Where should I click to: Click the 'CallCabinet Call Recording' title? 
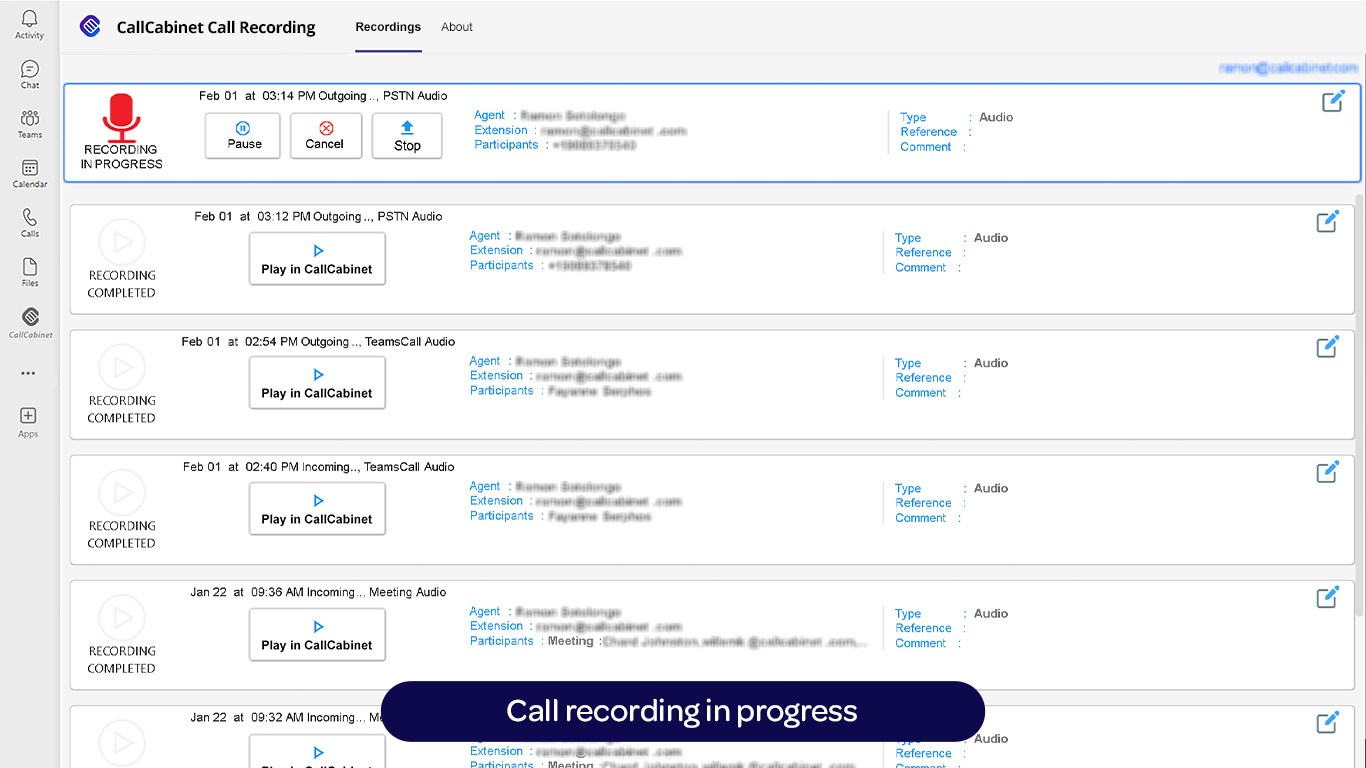pos(216,27)
